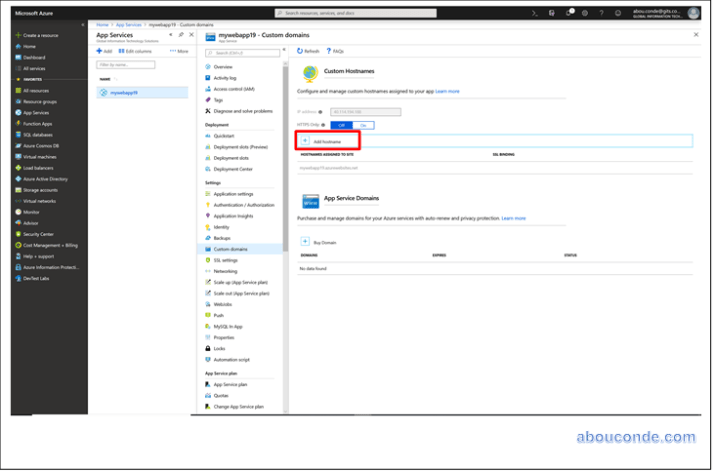Click the Filter by name field

pyautogui.click(x=126, y=65)
